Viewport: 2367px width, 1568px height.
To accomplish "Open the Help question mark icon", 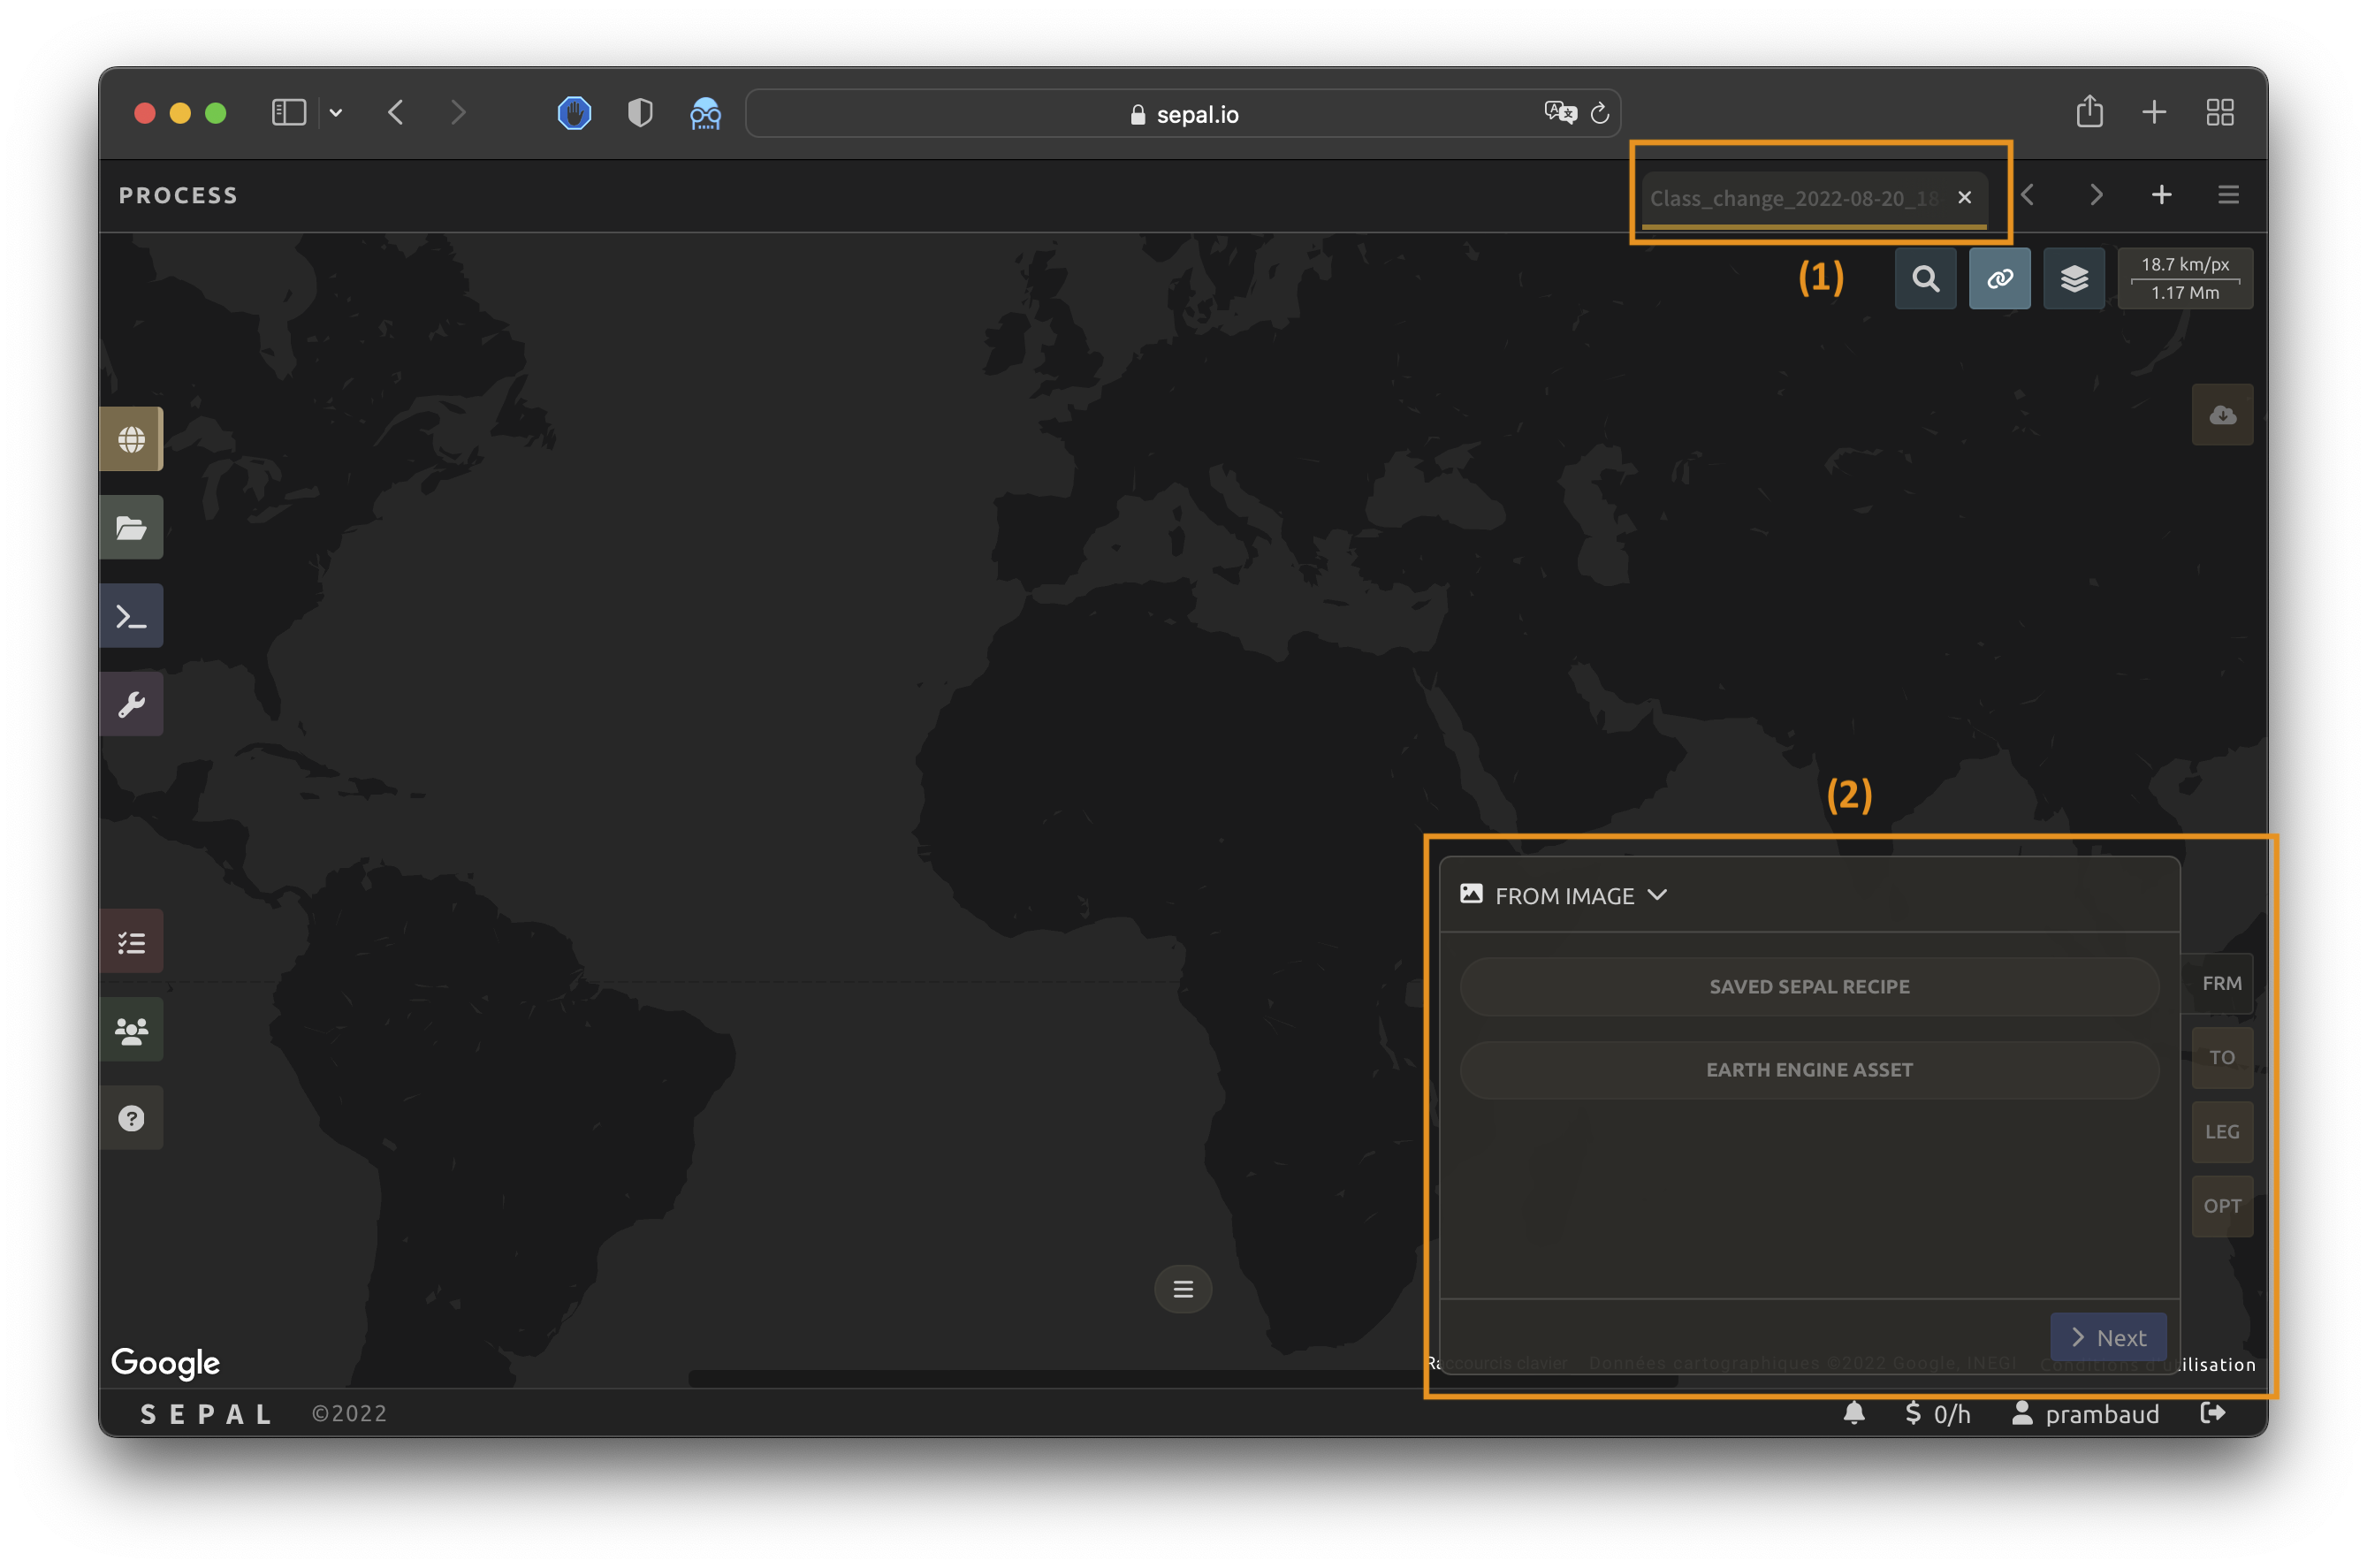I will (x=131, y=1118).
